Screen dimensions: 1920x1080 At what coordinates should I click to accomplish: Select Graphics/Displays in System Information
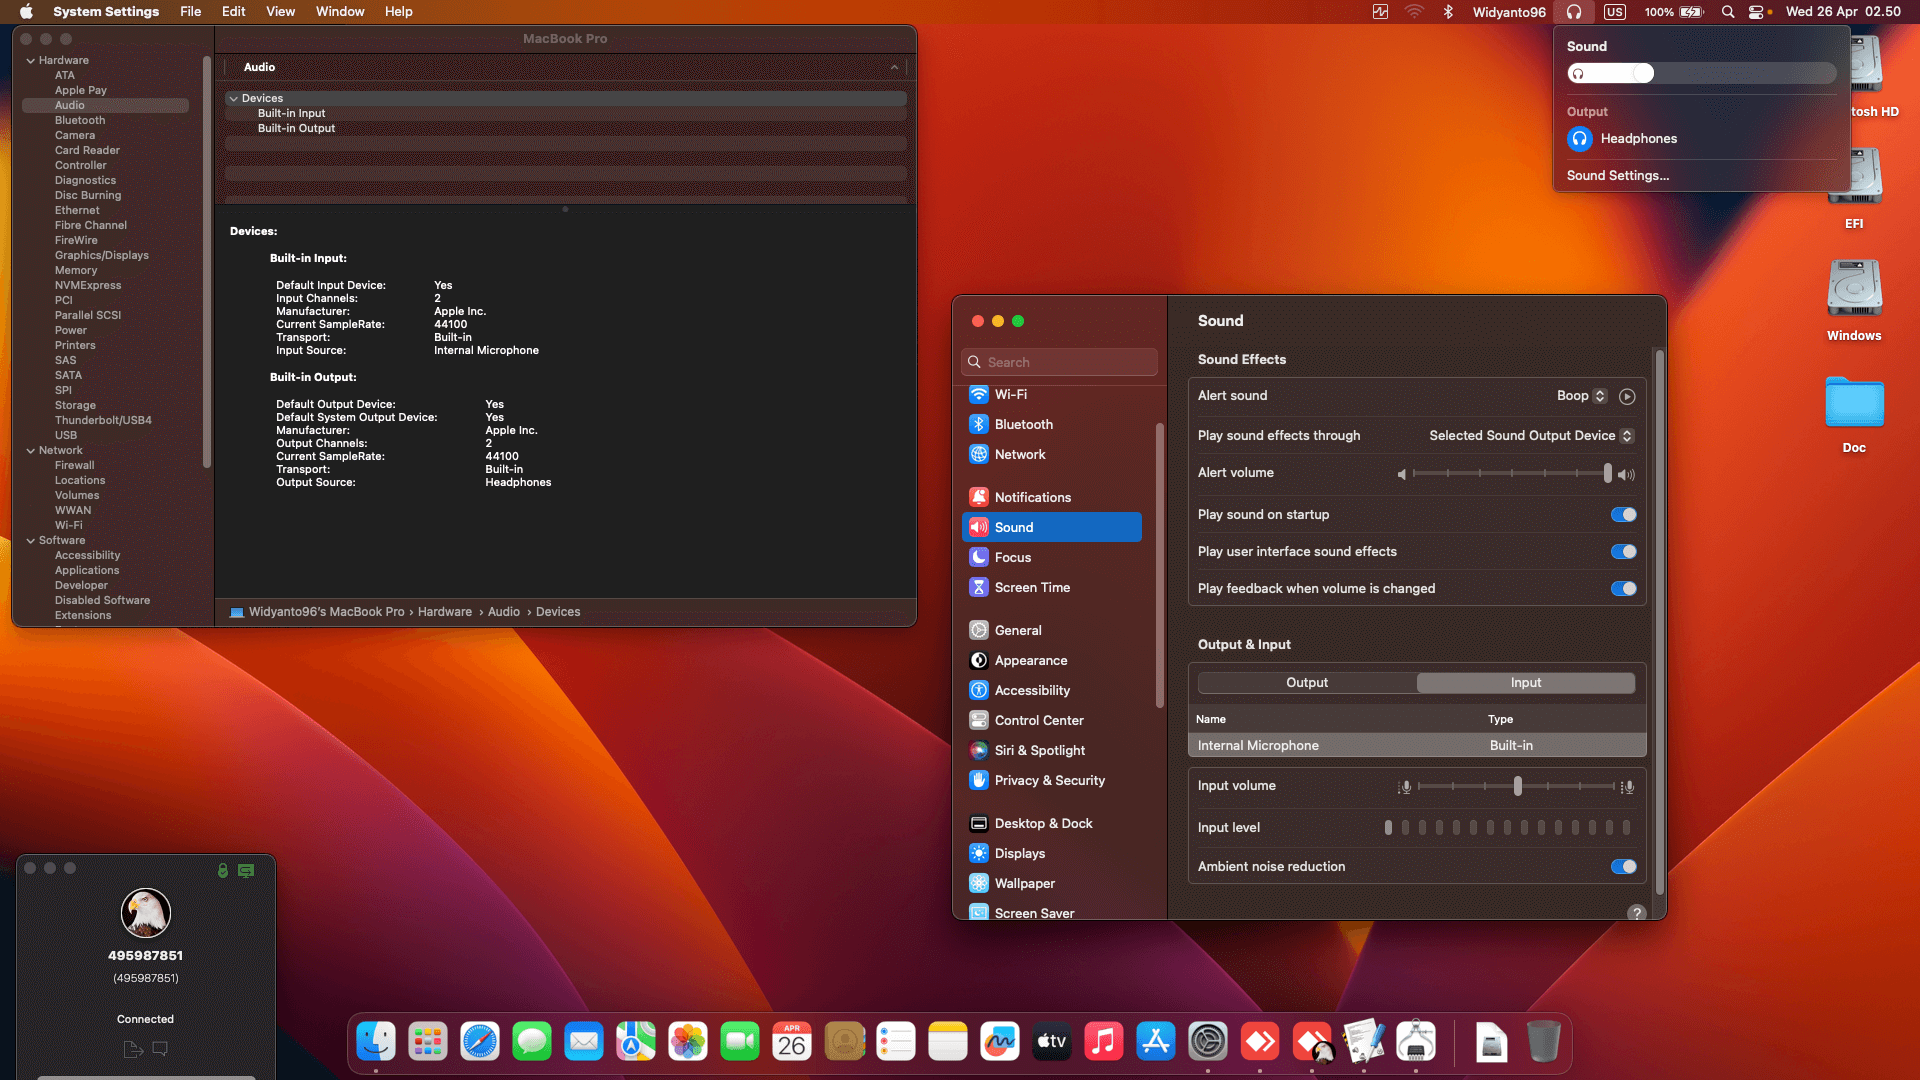click(x=102, y=256)
